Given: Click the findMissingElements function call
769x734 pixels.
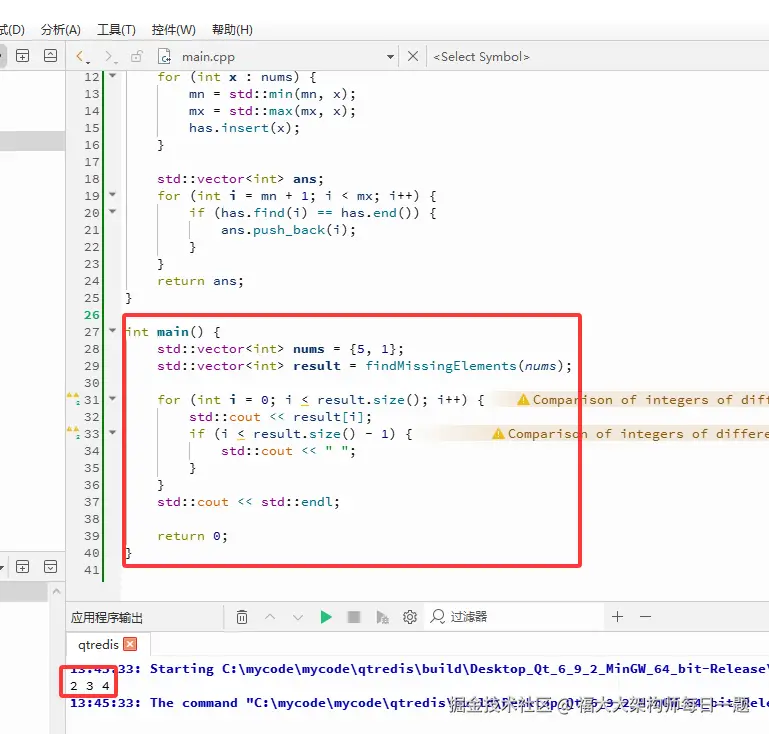Looking at the screenshot, I should [440, 366].
